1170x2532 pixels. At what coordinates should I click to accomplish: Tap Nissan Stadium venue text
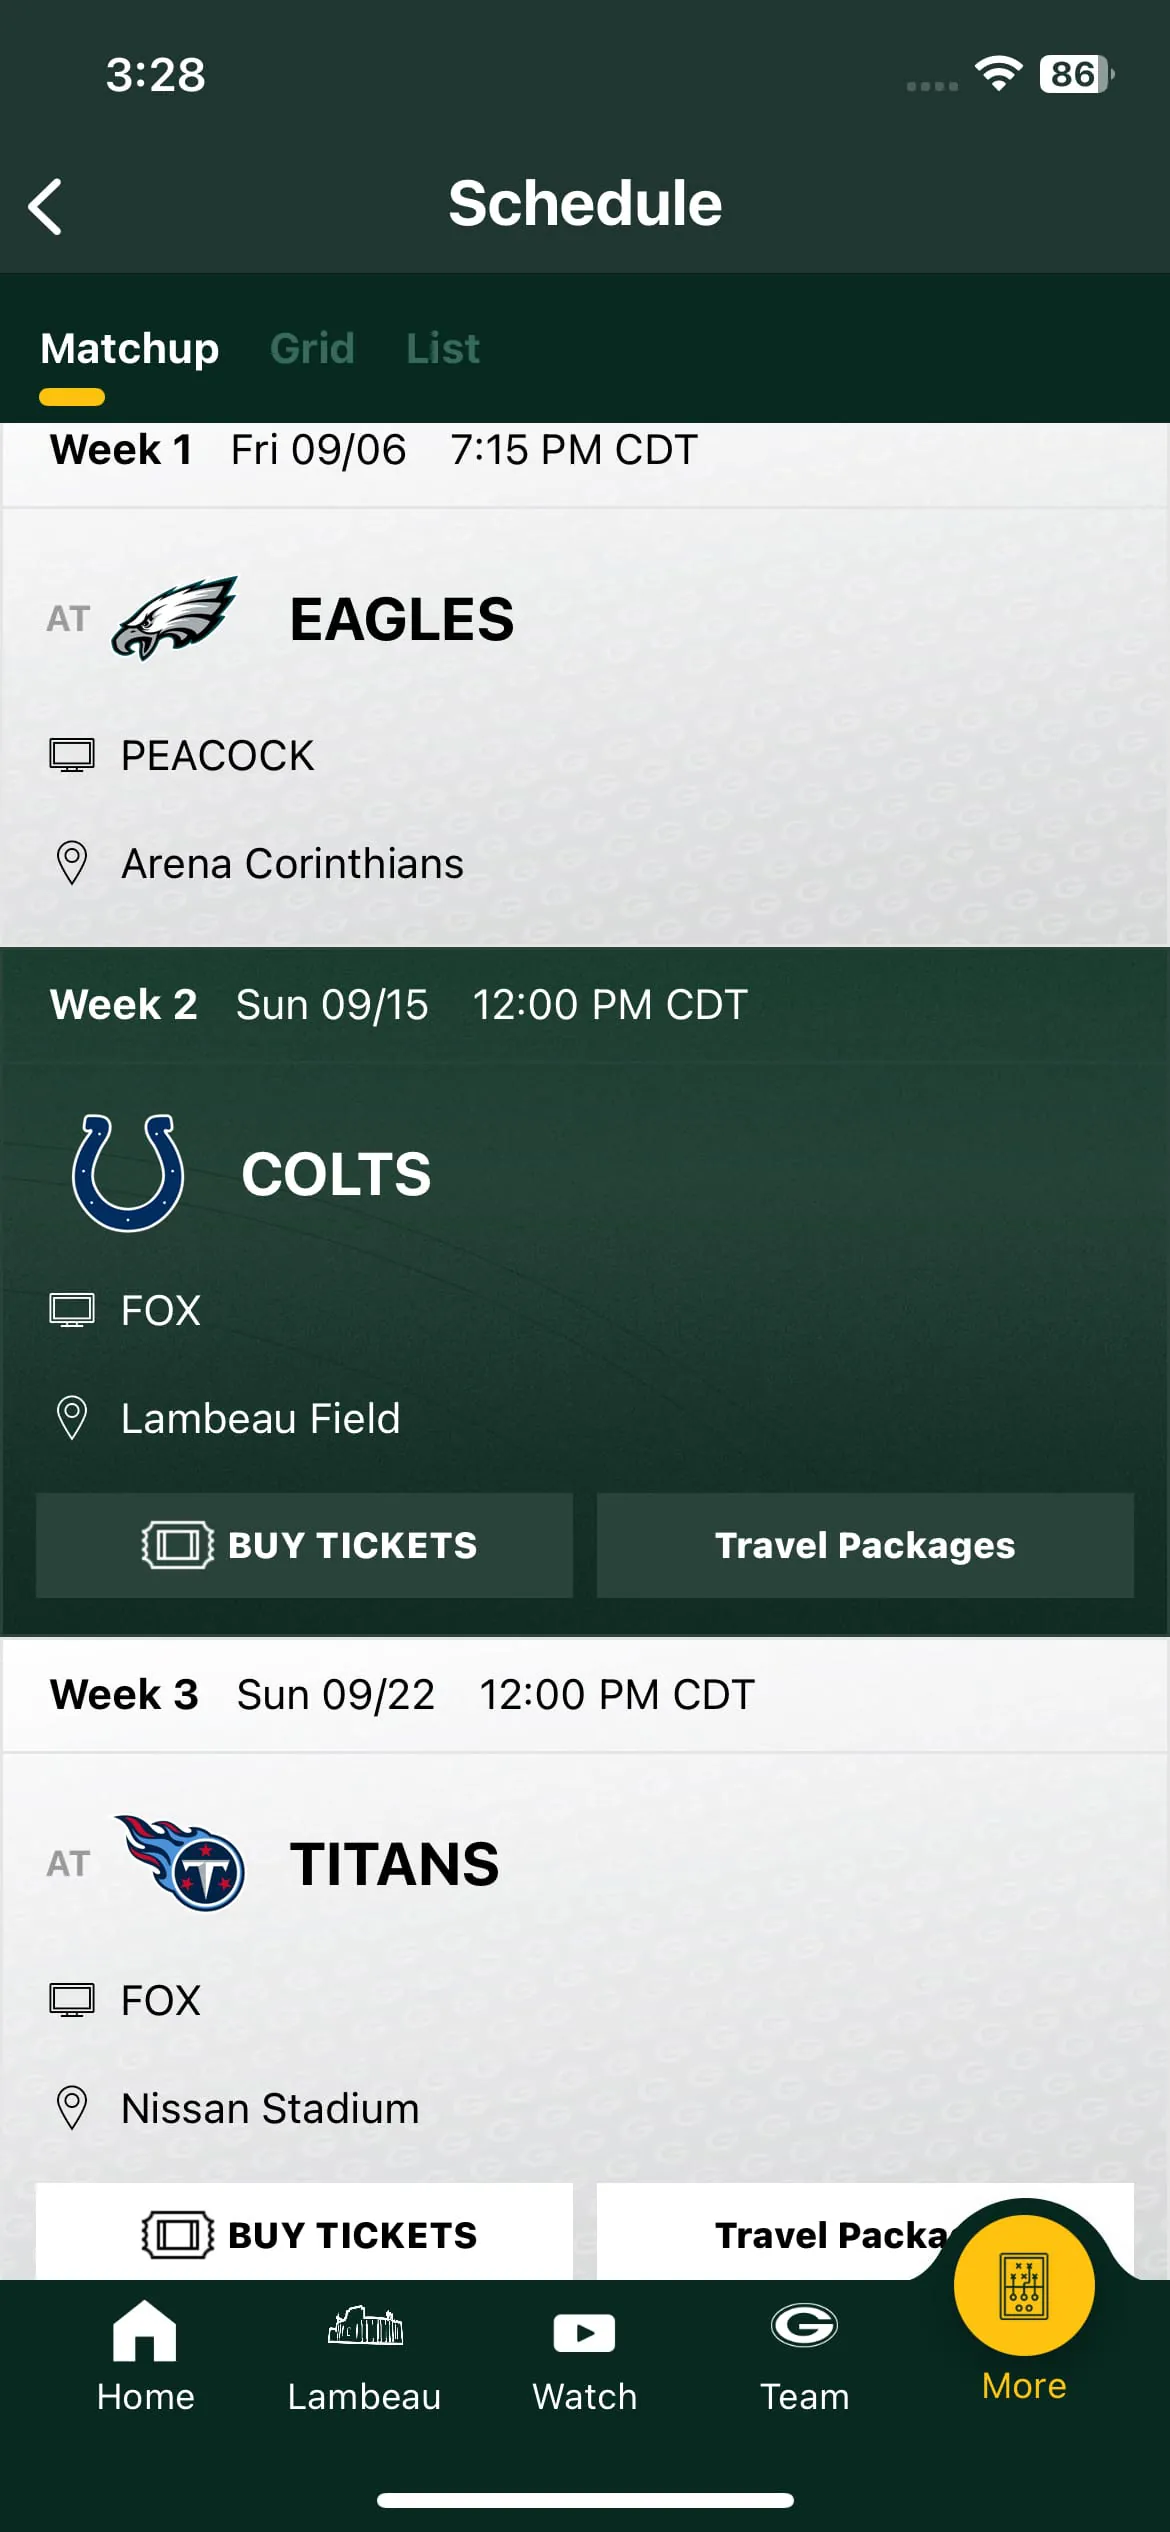pos(270,2108)
